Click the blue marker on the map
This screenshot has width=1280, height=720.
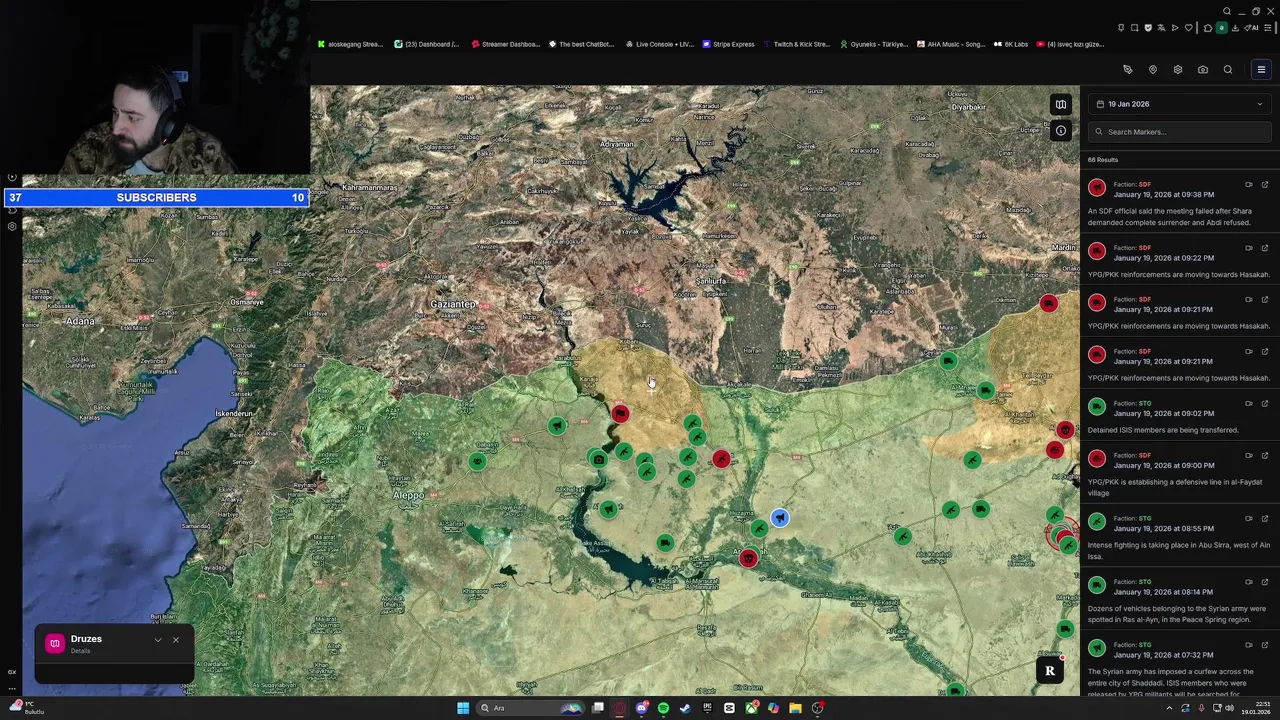pos(779,518)
